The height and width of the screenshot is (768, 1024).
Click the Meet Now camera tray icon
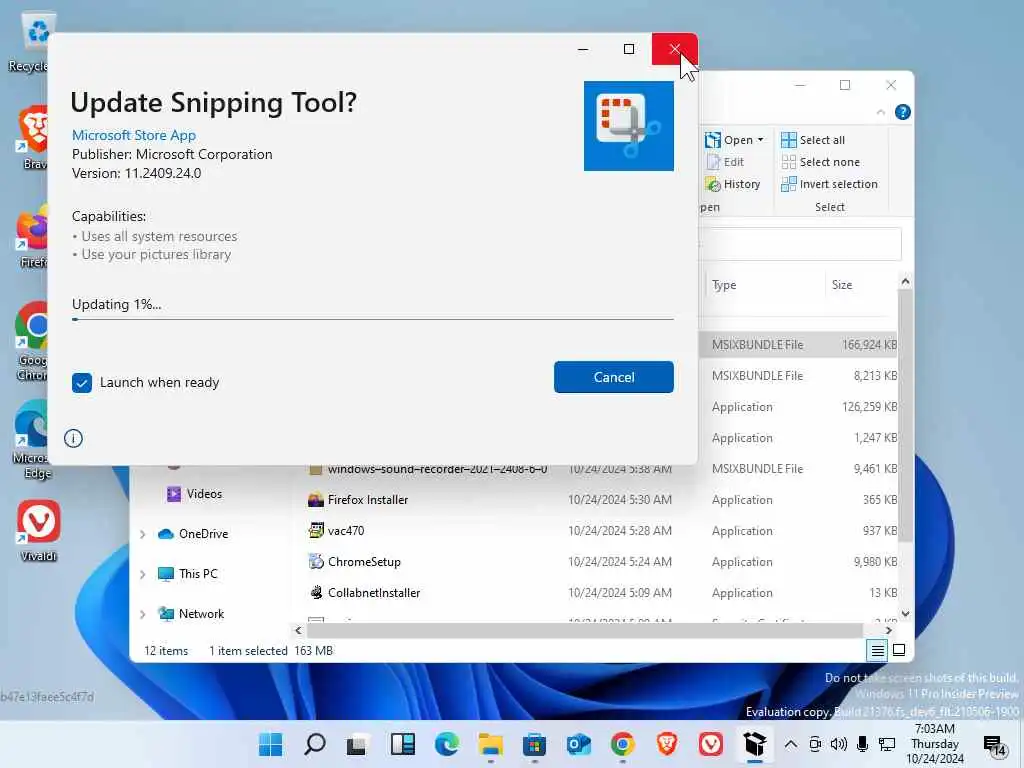[x=815, y=744]
